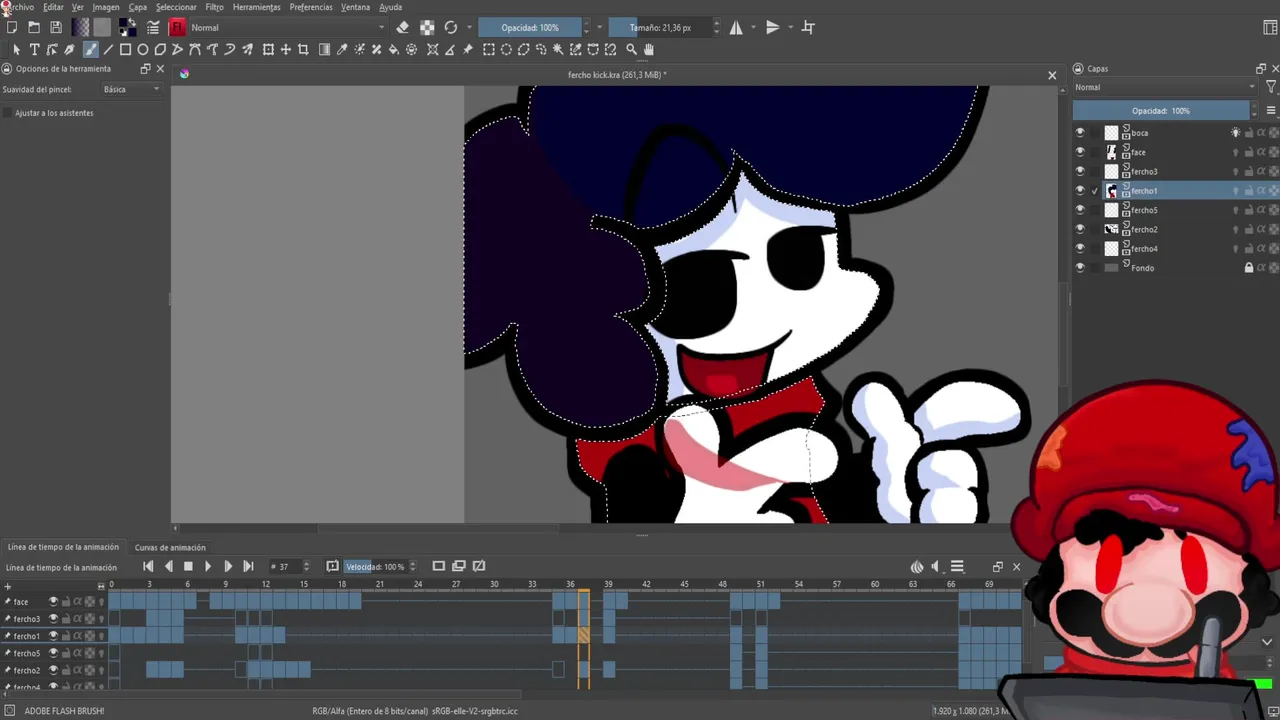Click frame 39 marker in timeline ruler
The image size is (1280, 720).
608,584
